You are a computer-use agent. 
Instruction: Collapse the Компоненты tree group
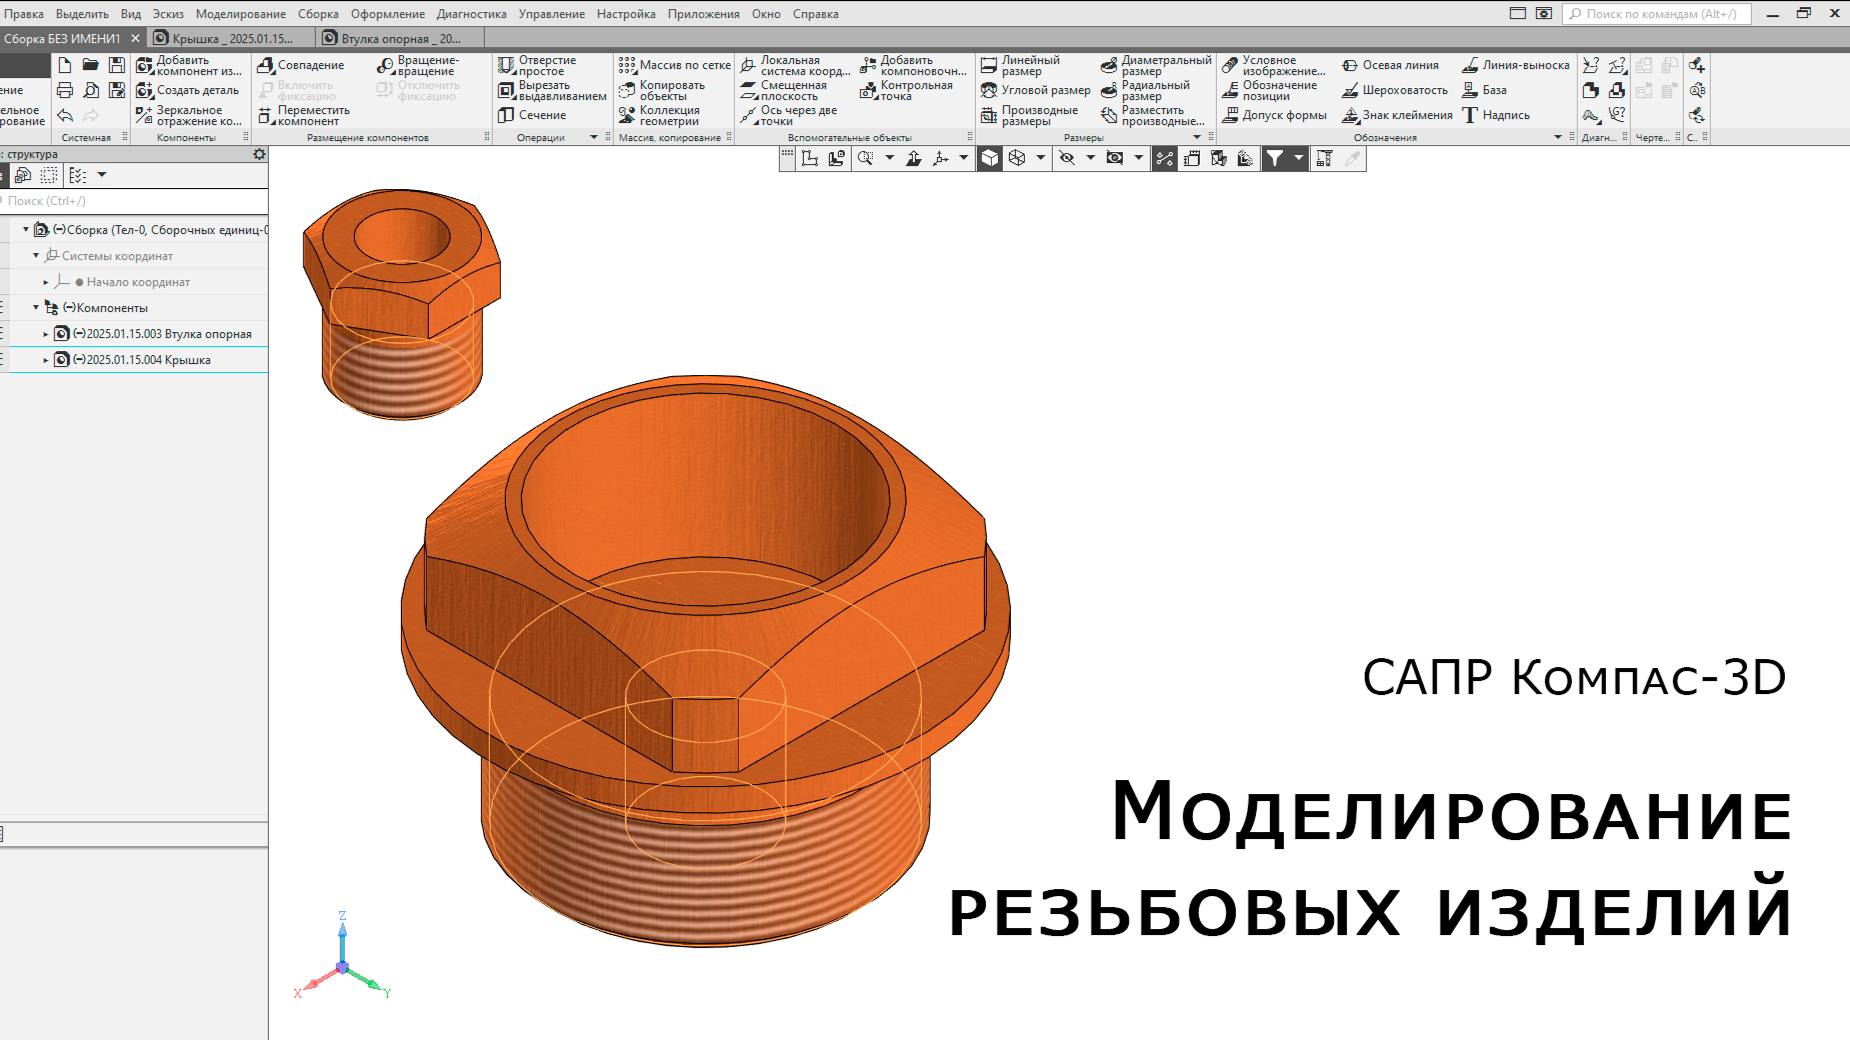pos(34,308)
